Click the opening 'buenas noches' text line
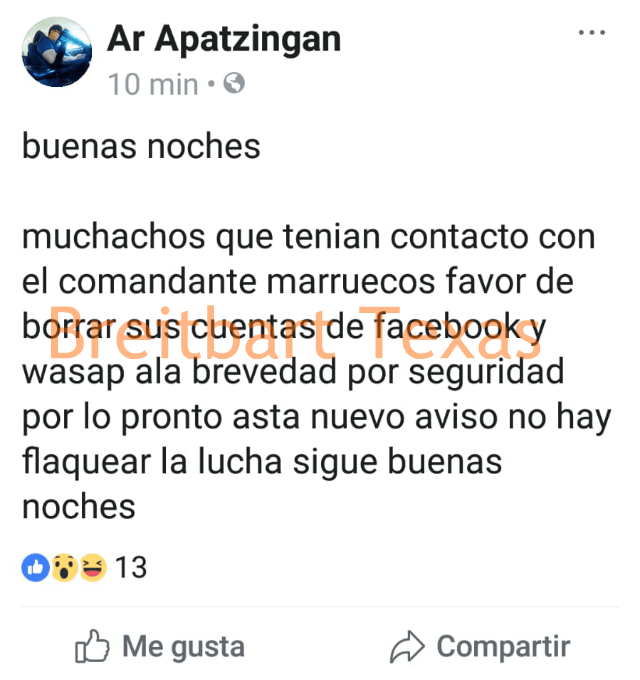The height and width of the screenshot is (680, 640). (141, 146)
